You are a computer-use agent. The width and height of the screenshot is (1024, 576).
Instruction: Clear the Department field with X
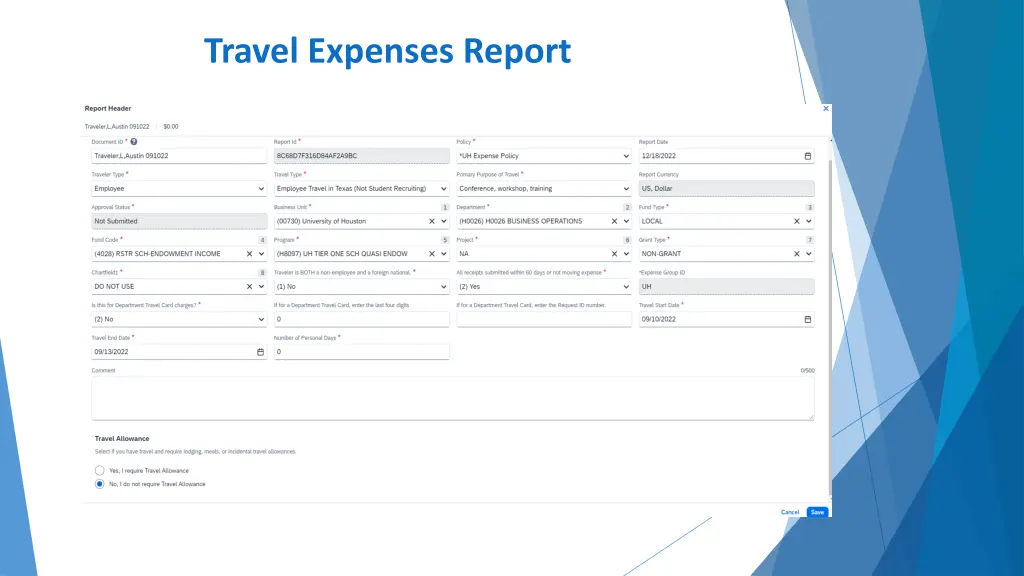click(x=614, y=221)
